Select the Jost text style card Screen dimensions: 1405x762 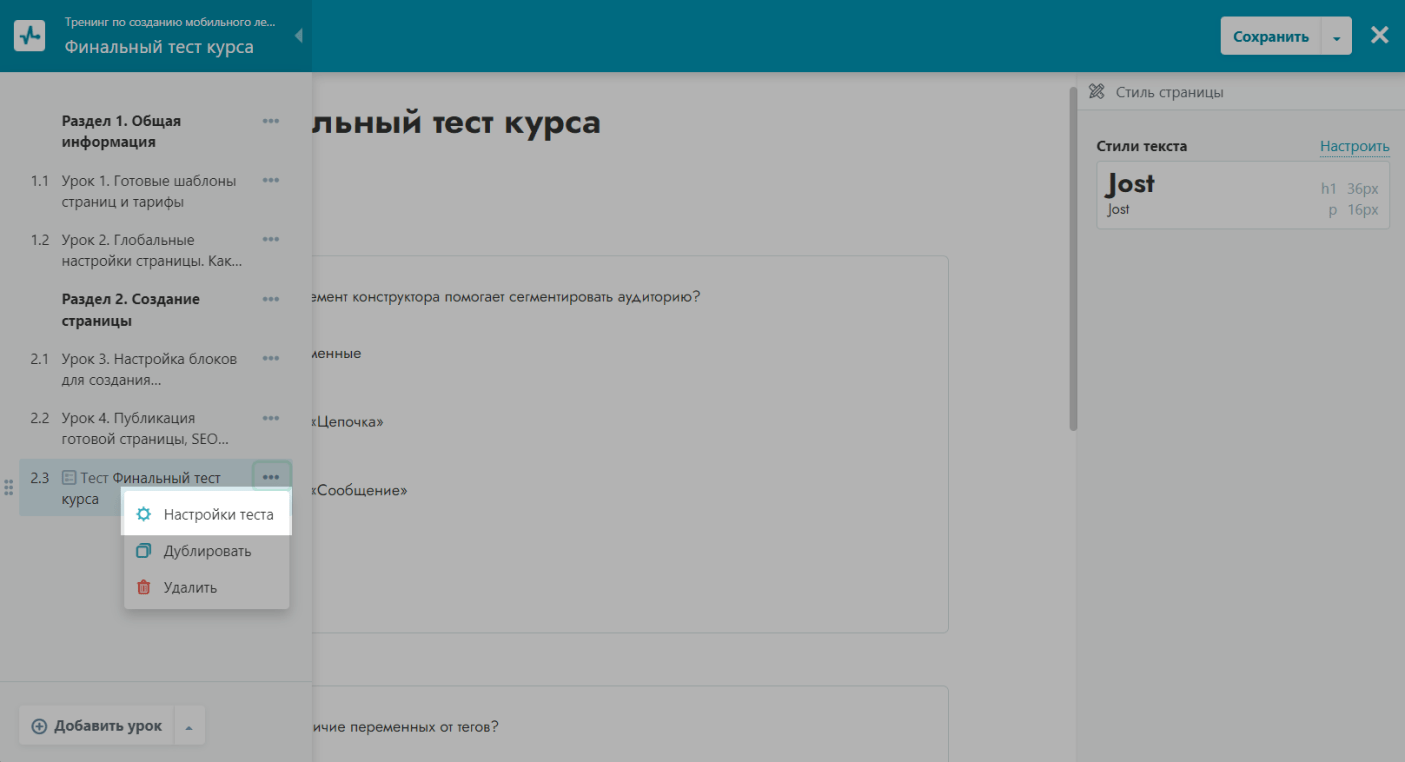tap(1243, 195)
